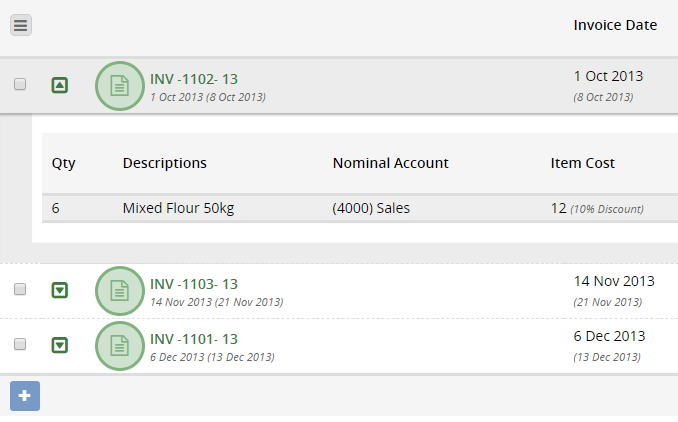
Task: Sort by Invoice Date column header
Action: (615, 25)
